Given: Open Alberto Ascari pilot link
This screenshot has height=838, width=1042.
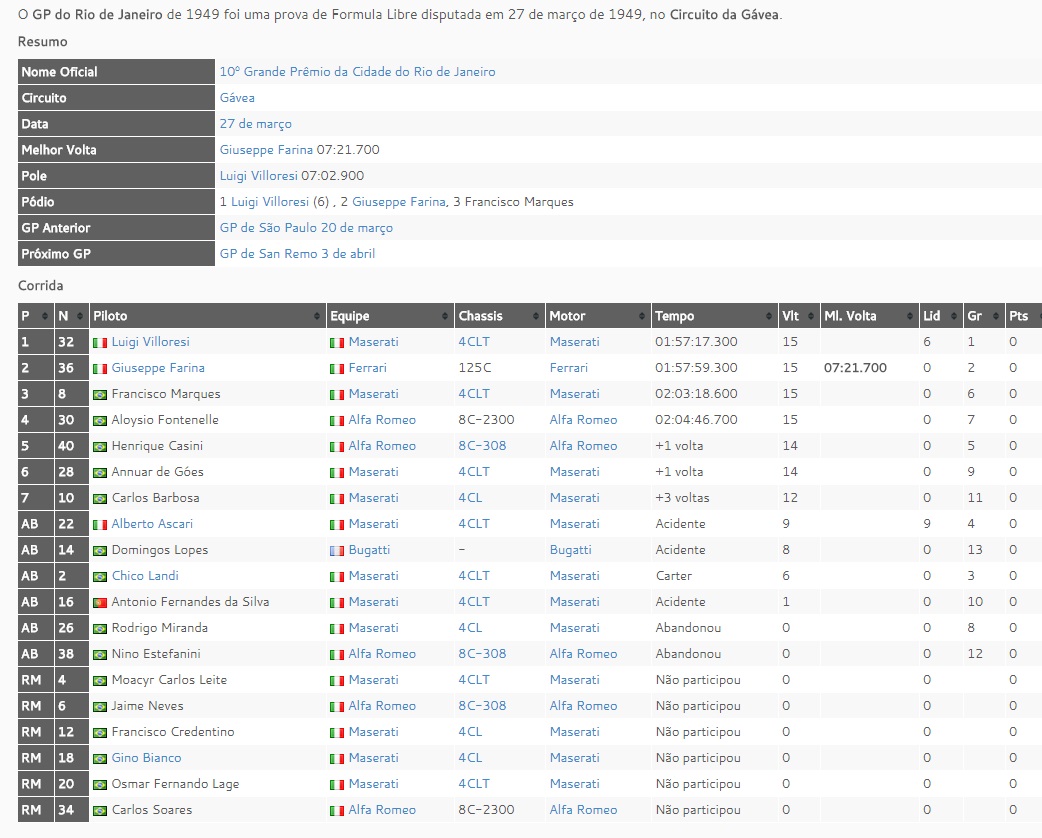Looking at the screenshot, I should 152,524.
